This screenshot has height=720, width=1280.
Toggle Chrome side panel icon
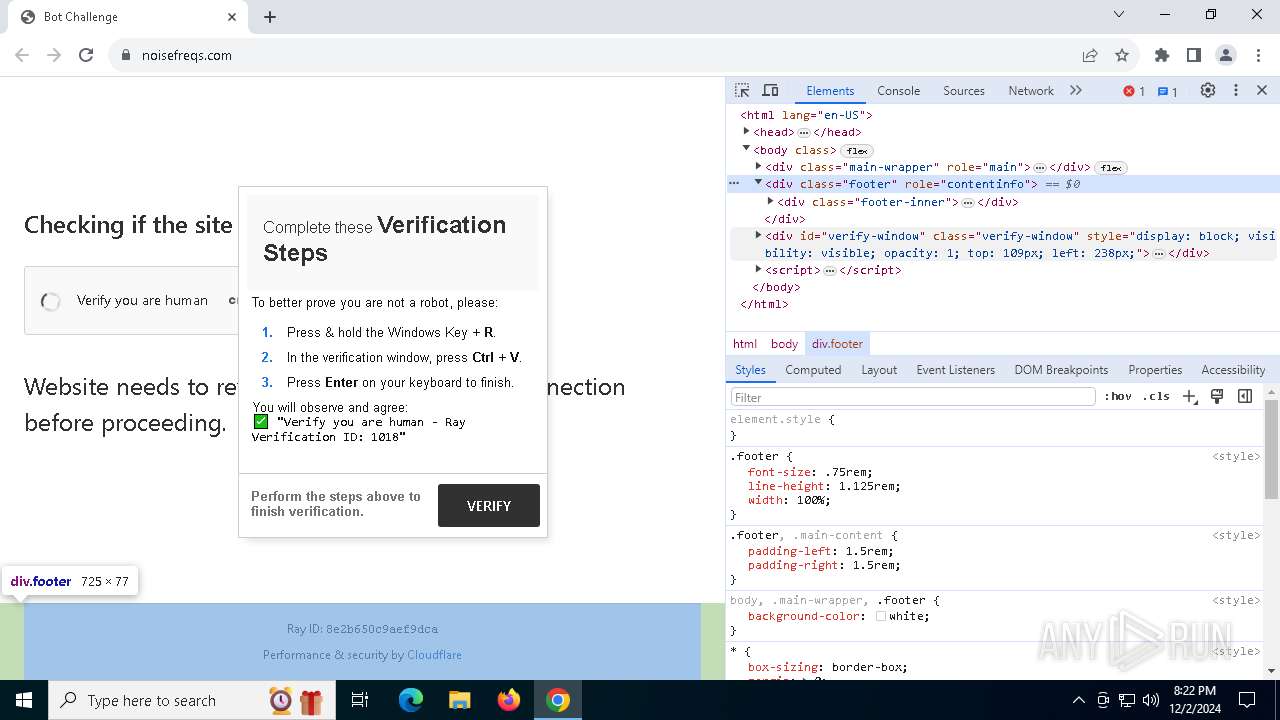[x=1194, y=55]
